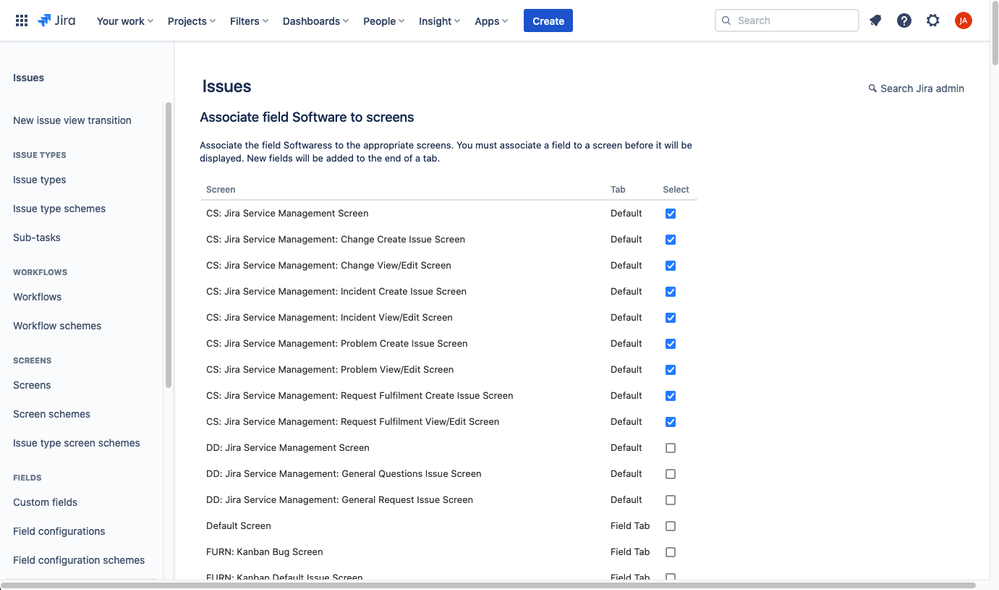Check DD: Jira Service Management Screen checkbox
This screenshot has height=590, width=999.
[670, 448]
